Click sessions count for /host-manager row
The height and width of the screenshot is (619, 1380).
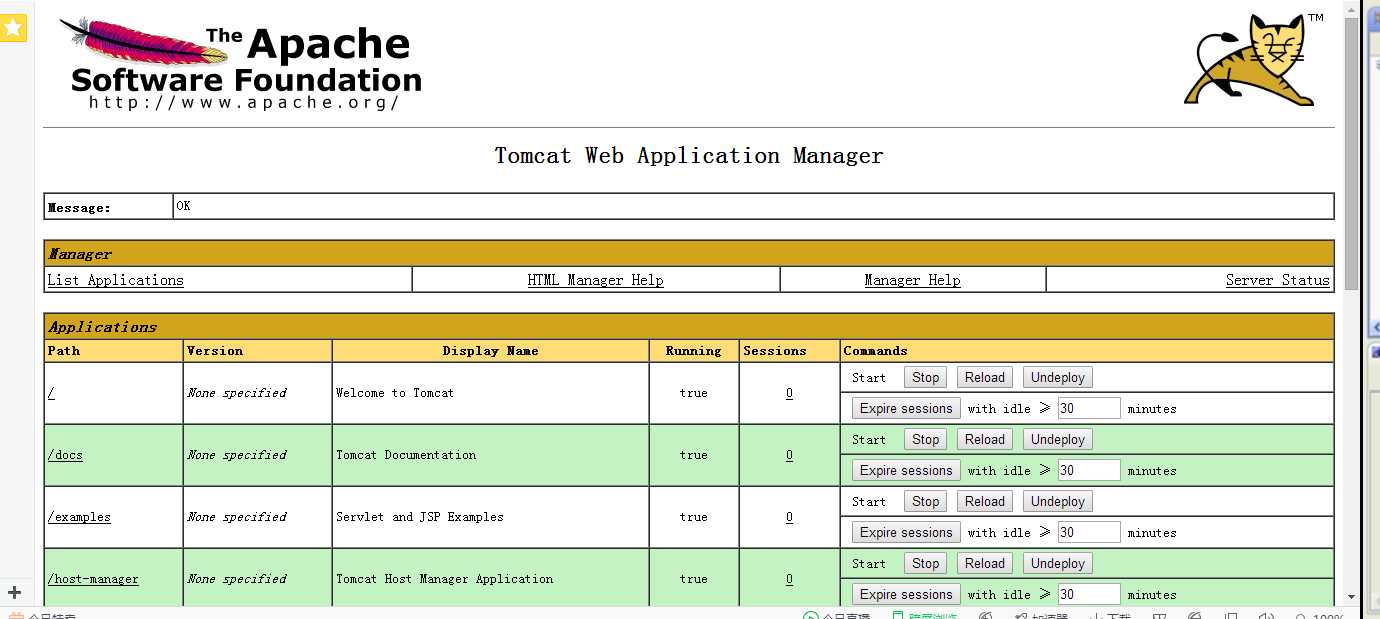click(x=789, y=579)
